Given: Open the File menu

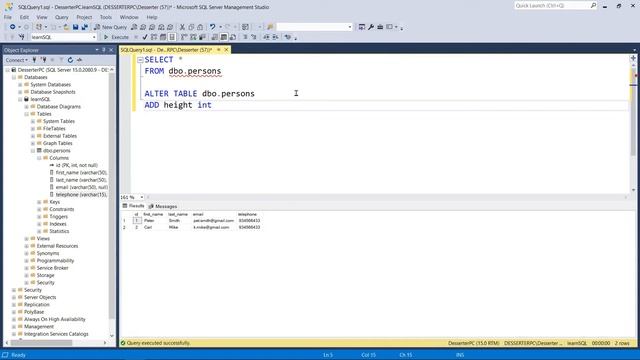Looking at the screenshot, I should click(x=8, y=17).
